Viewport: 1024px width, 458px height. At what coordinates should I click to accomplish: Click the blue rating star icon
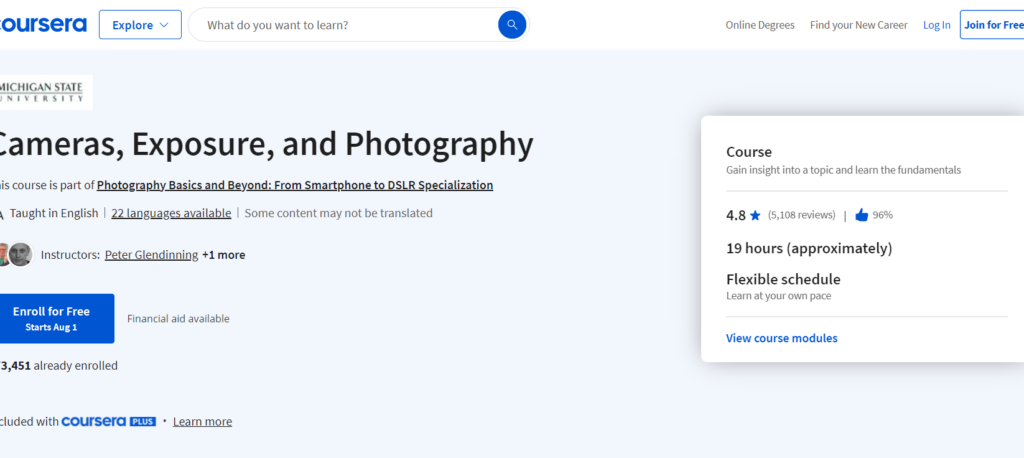pos(755,216)
